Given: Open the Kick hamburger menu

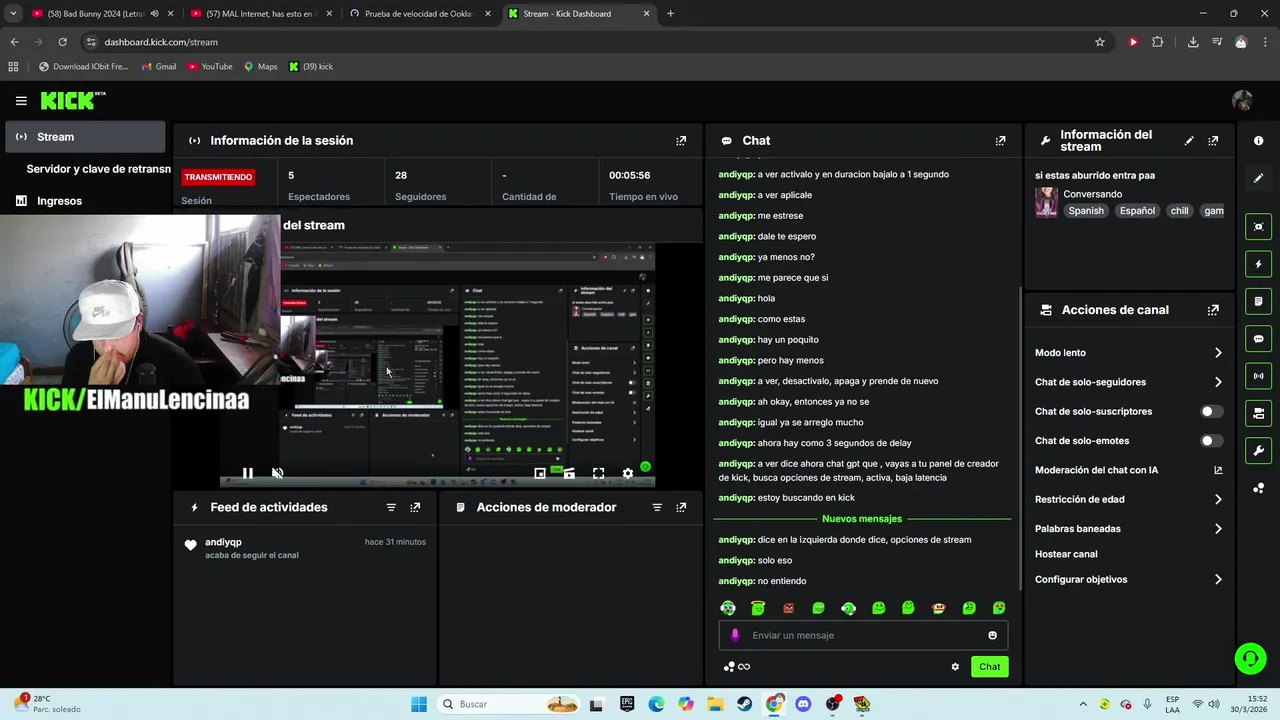Looking at the screenshot, I should click(x=21, y=101).
